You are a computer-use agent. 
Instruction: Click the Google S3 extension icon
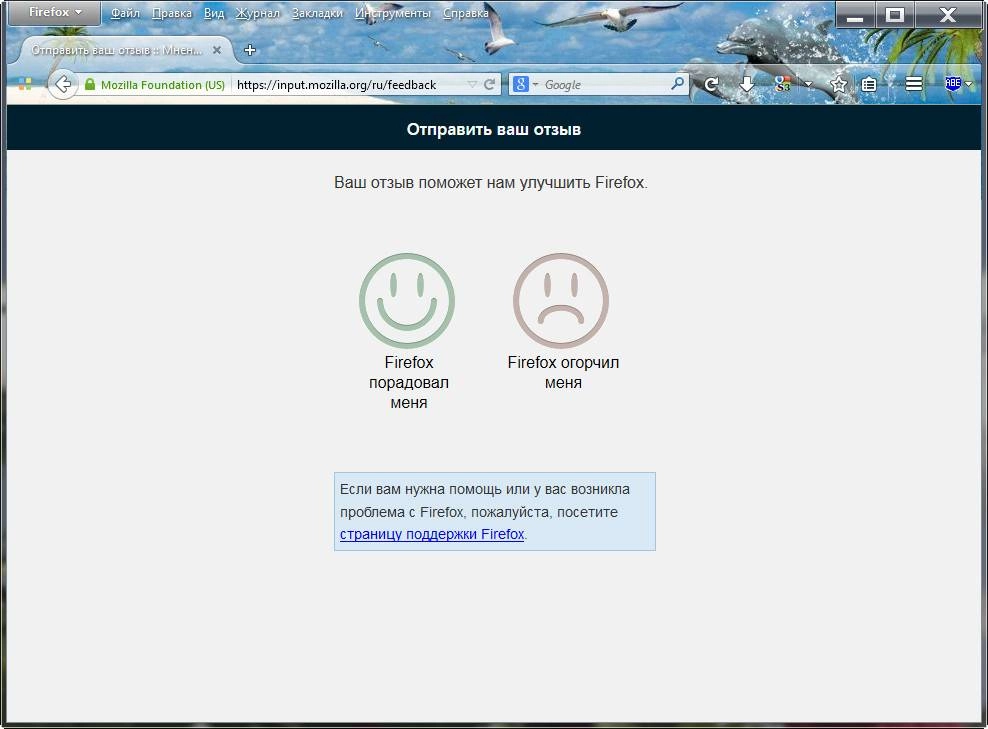(783, 84)
